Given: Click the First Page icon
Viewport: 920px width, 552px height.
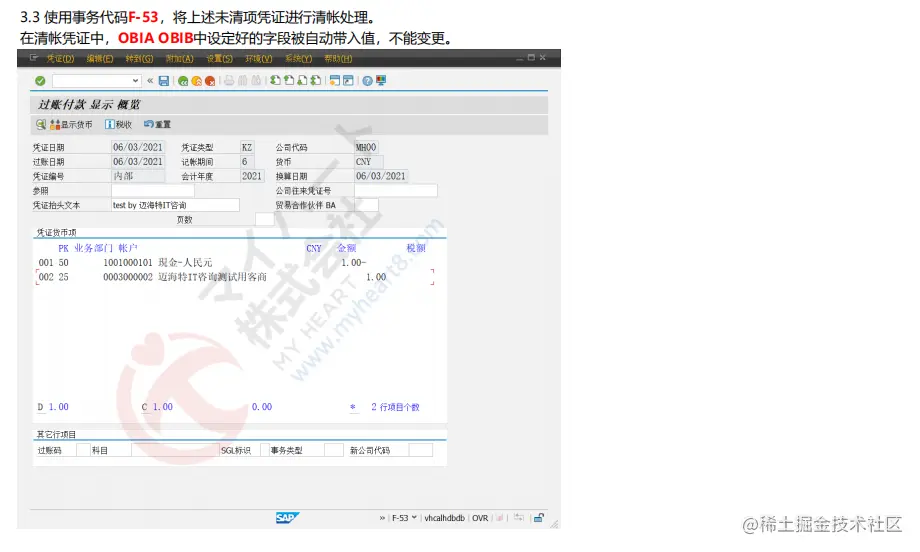Looking at the screenshot, I should [x=275, y=81].
